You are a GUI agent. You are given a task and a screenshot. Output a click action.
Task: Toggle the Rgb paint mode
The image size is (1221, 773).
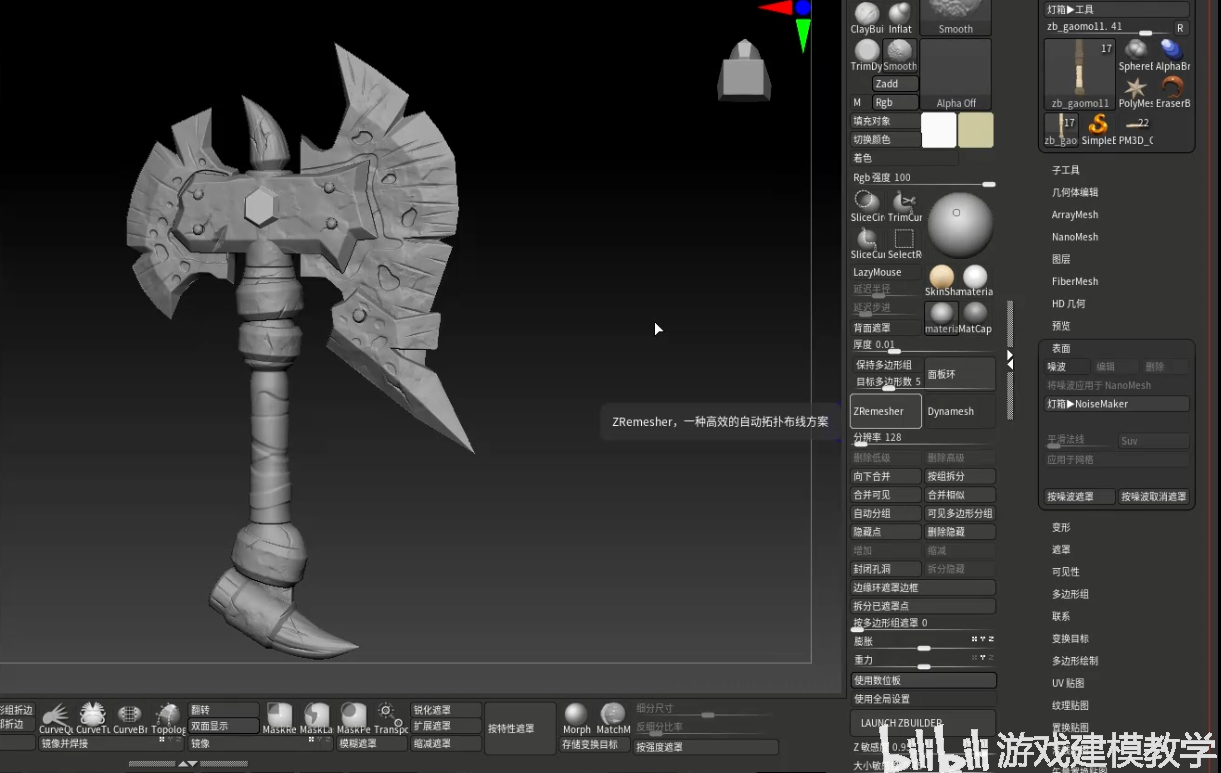(895, 102)
